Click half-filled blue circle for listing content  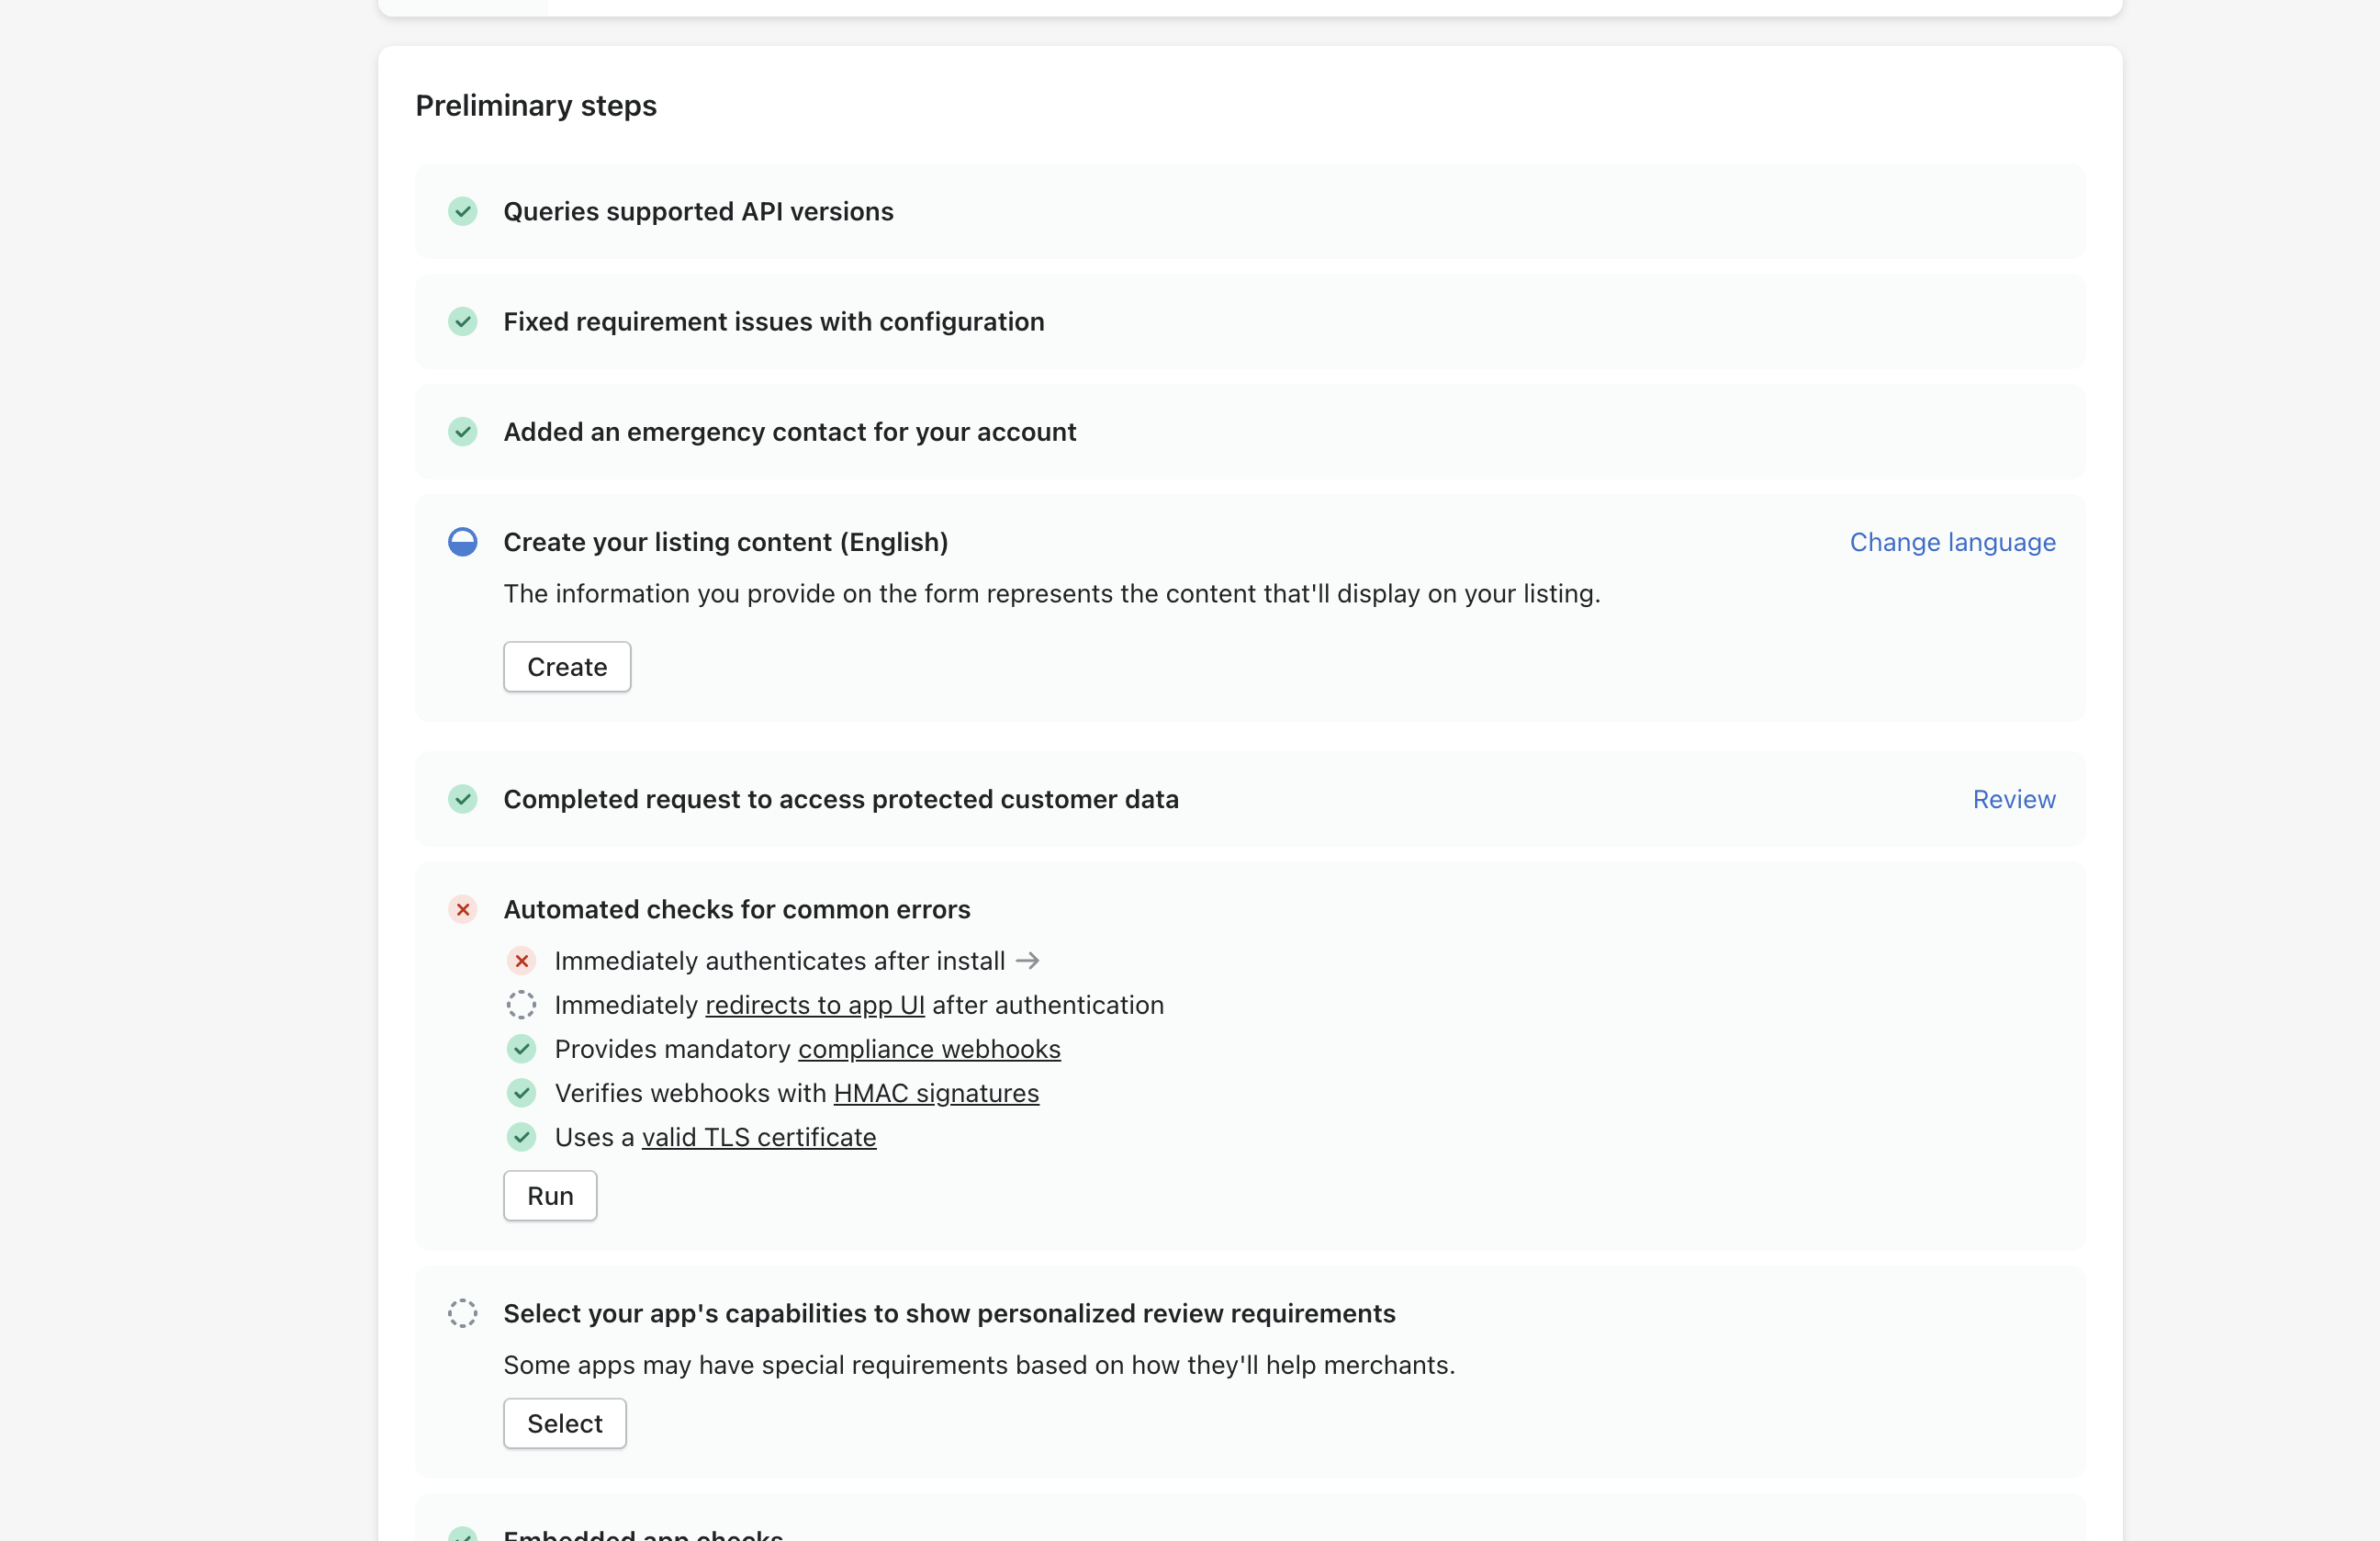(462, 541)
